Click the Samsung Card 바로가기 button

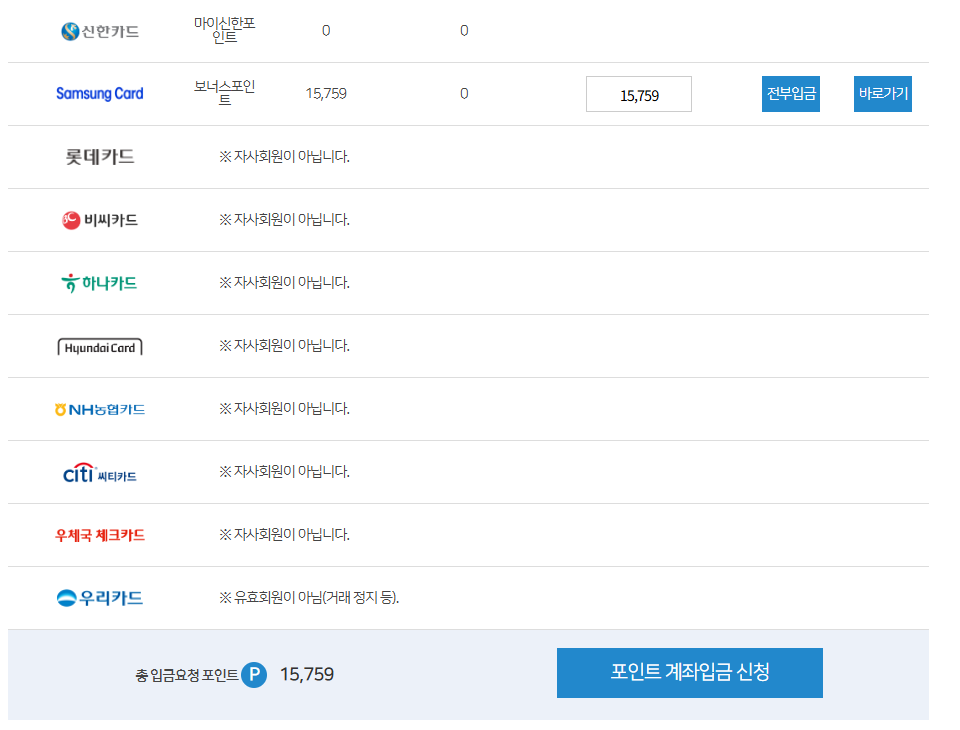[882, 94]
